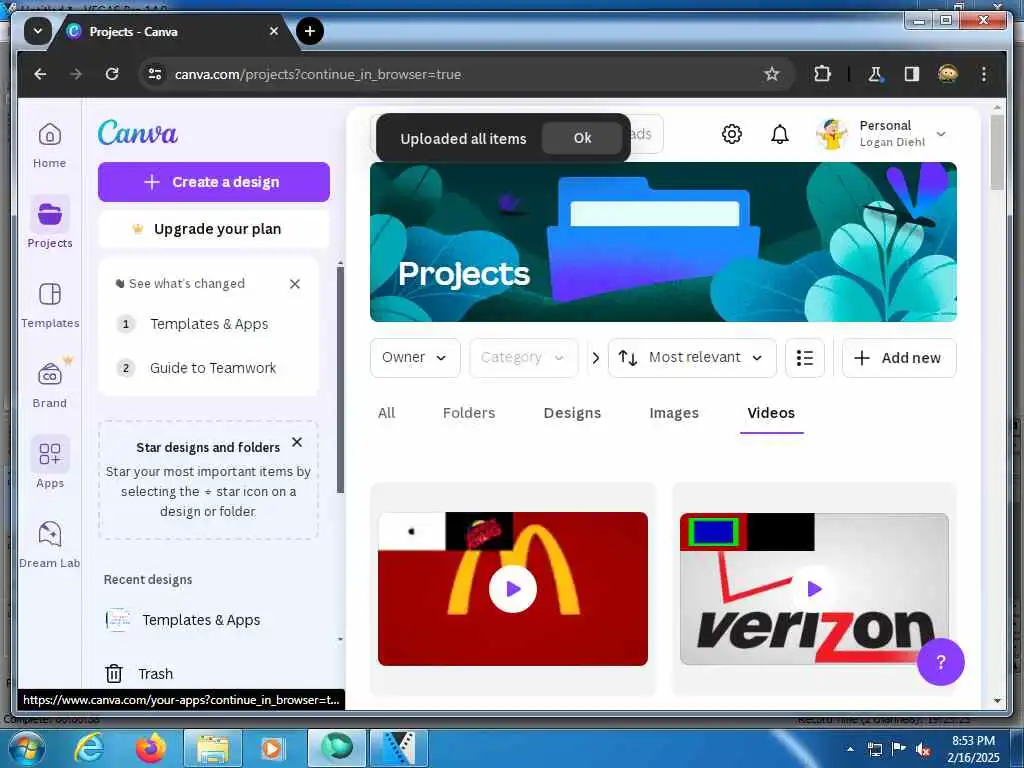Open the Projects sidebar icon
The image size is (1024, 768).
(x=50, y=223)
